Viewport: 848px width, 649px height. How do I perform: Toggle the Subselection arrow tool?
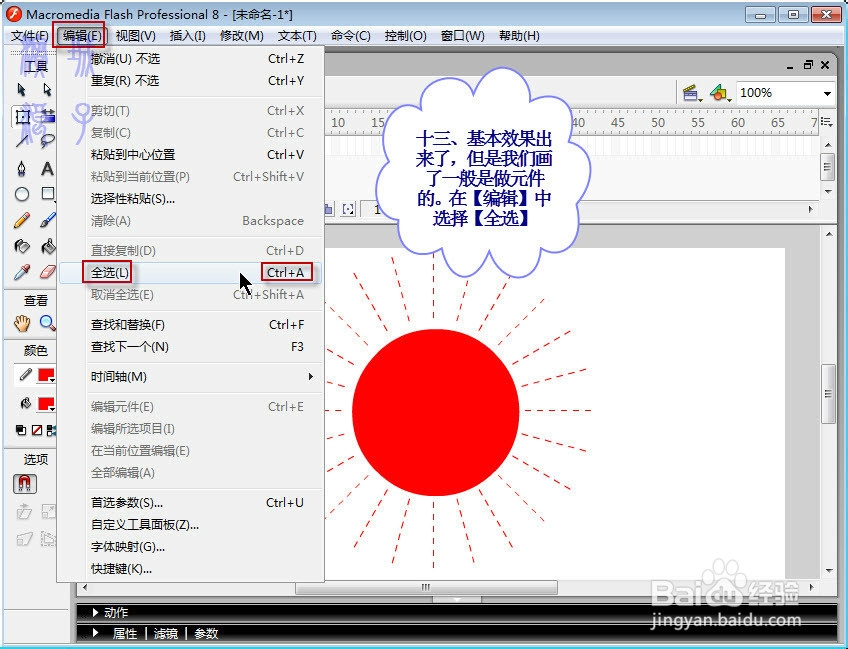tap(47, 90)
